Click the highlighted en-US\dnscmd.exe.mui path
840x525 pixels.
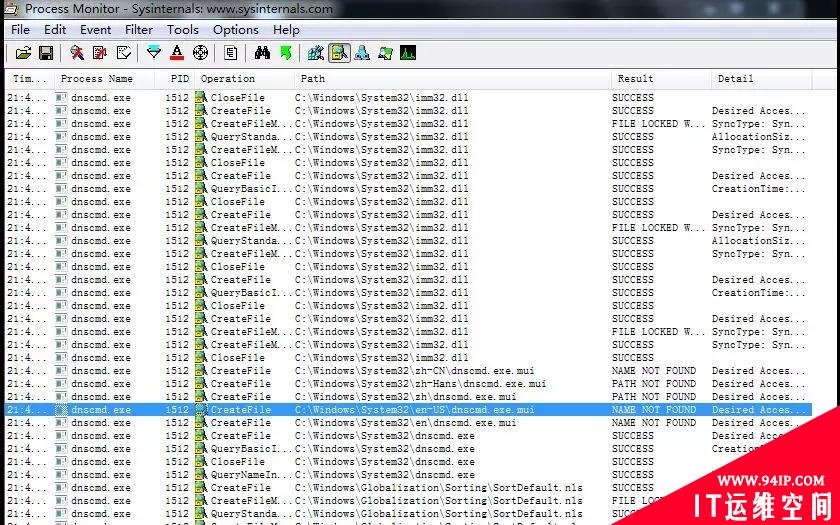415,410
